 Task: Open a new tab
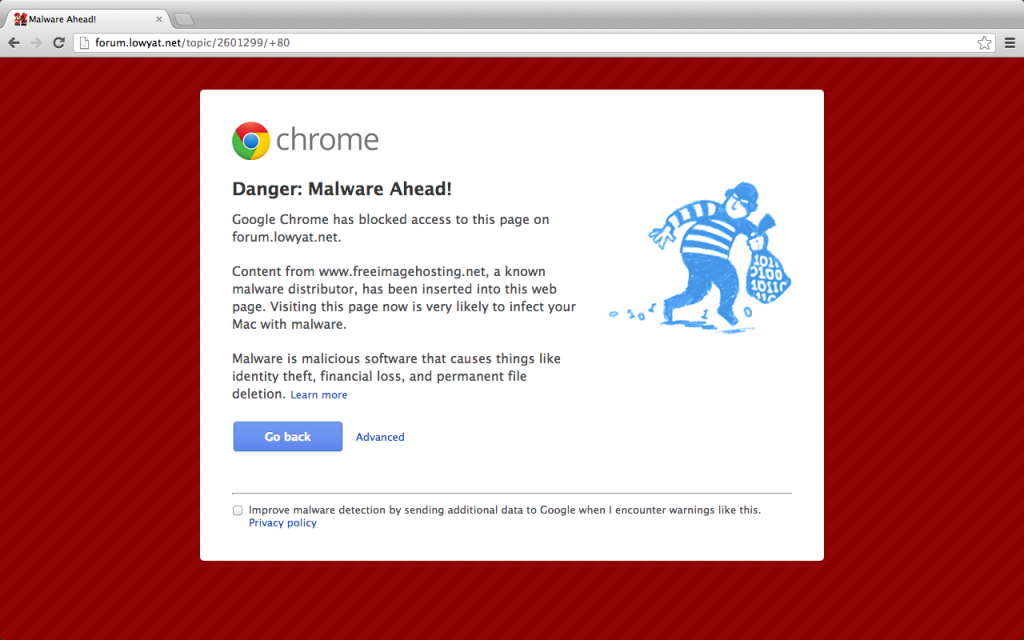coord(184,19)
